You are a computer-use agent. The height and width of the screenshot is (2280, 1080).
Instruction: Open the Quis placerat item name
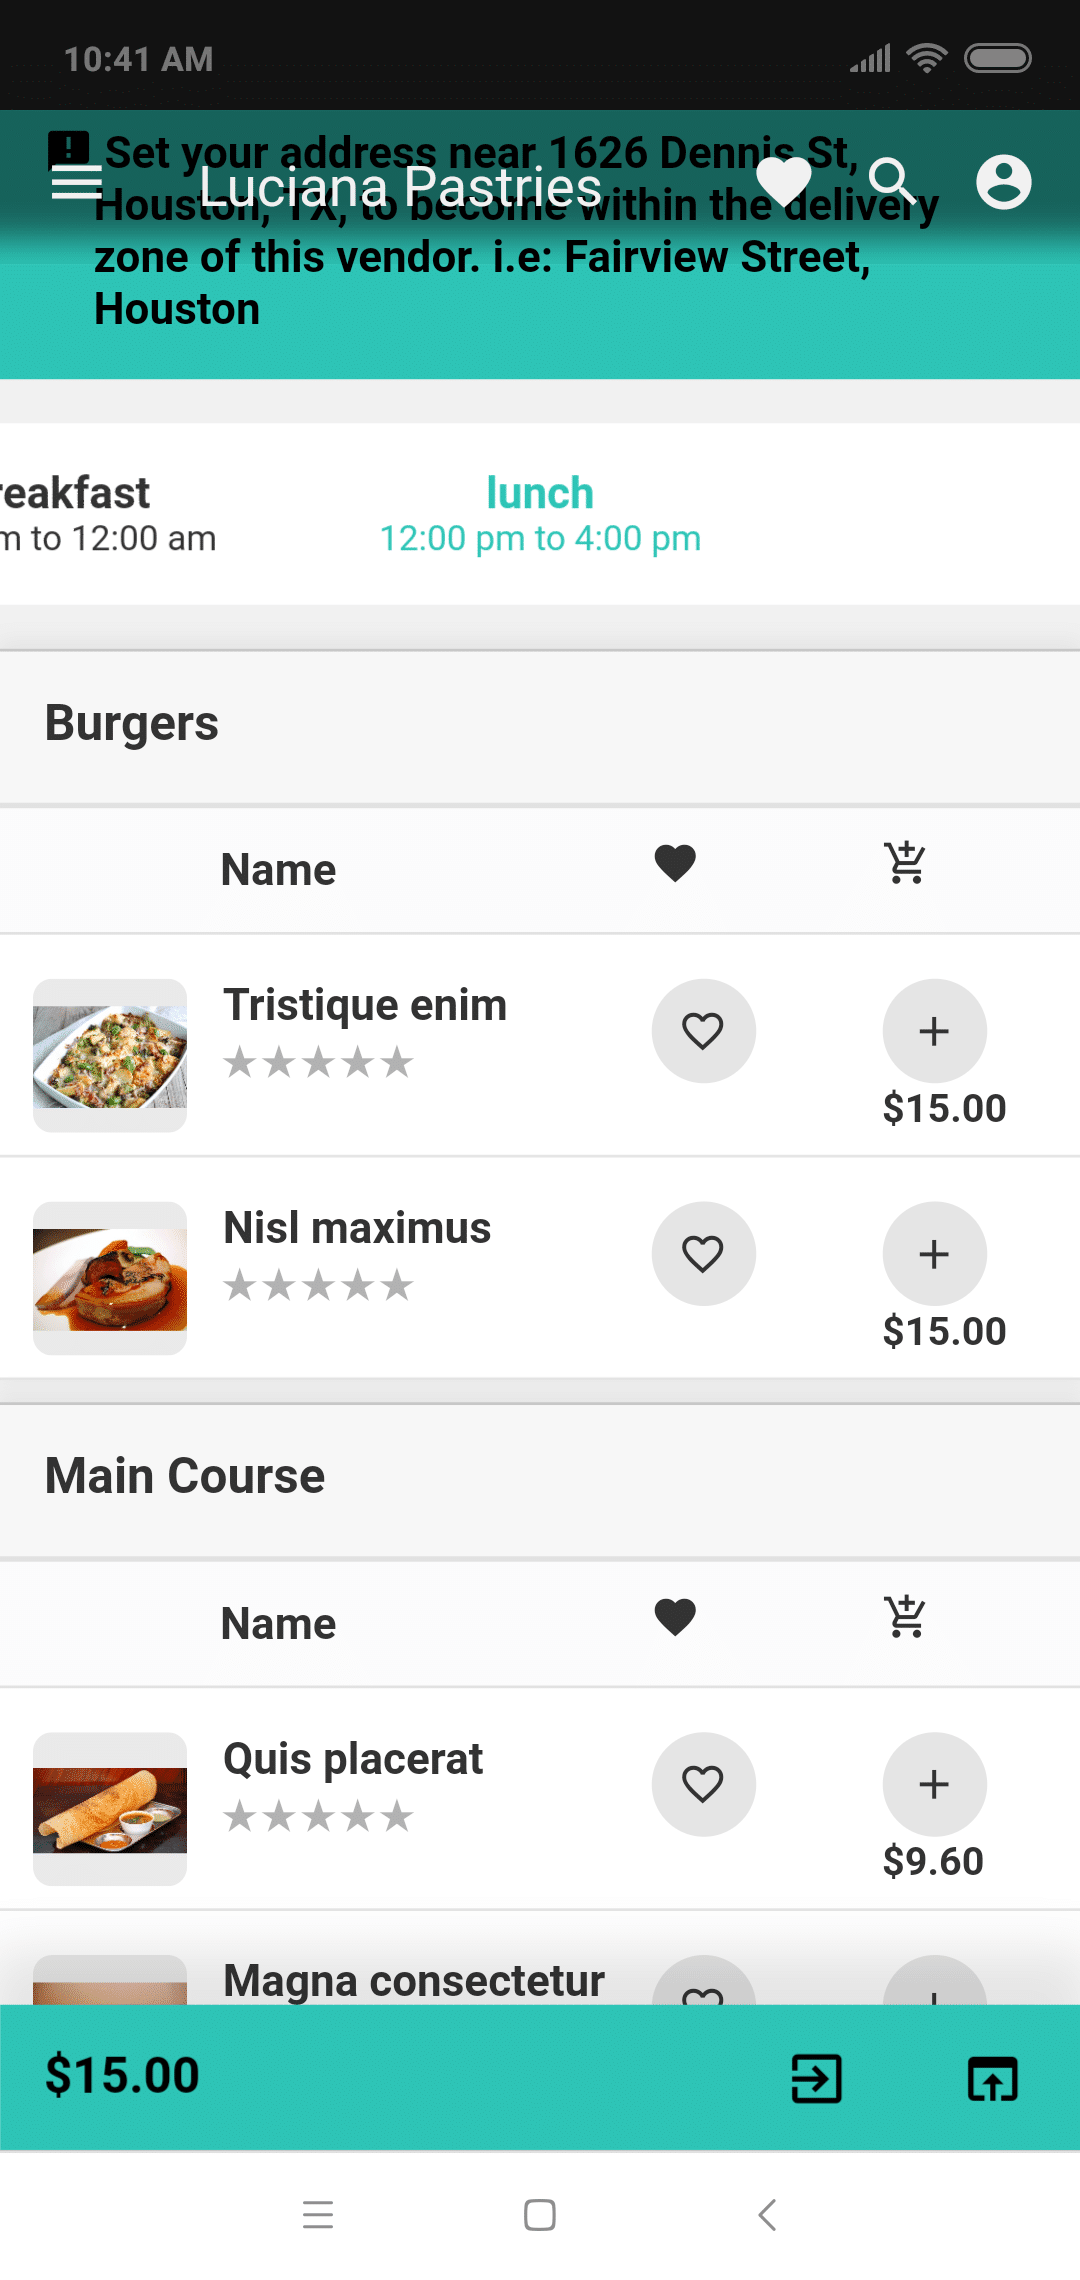pyautogui.click(x=353, y=1759)
